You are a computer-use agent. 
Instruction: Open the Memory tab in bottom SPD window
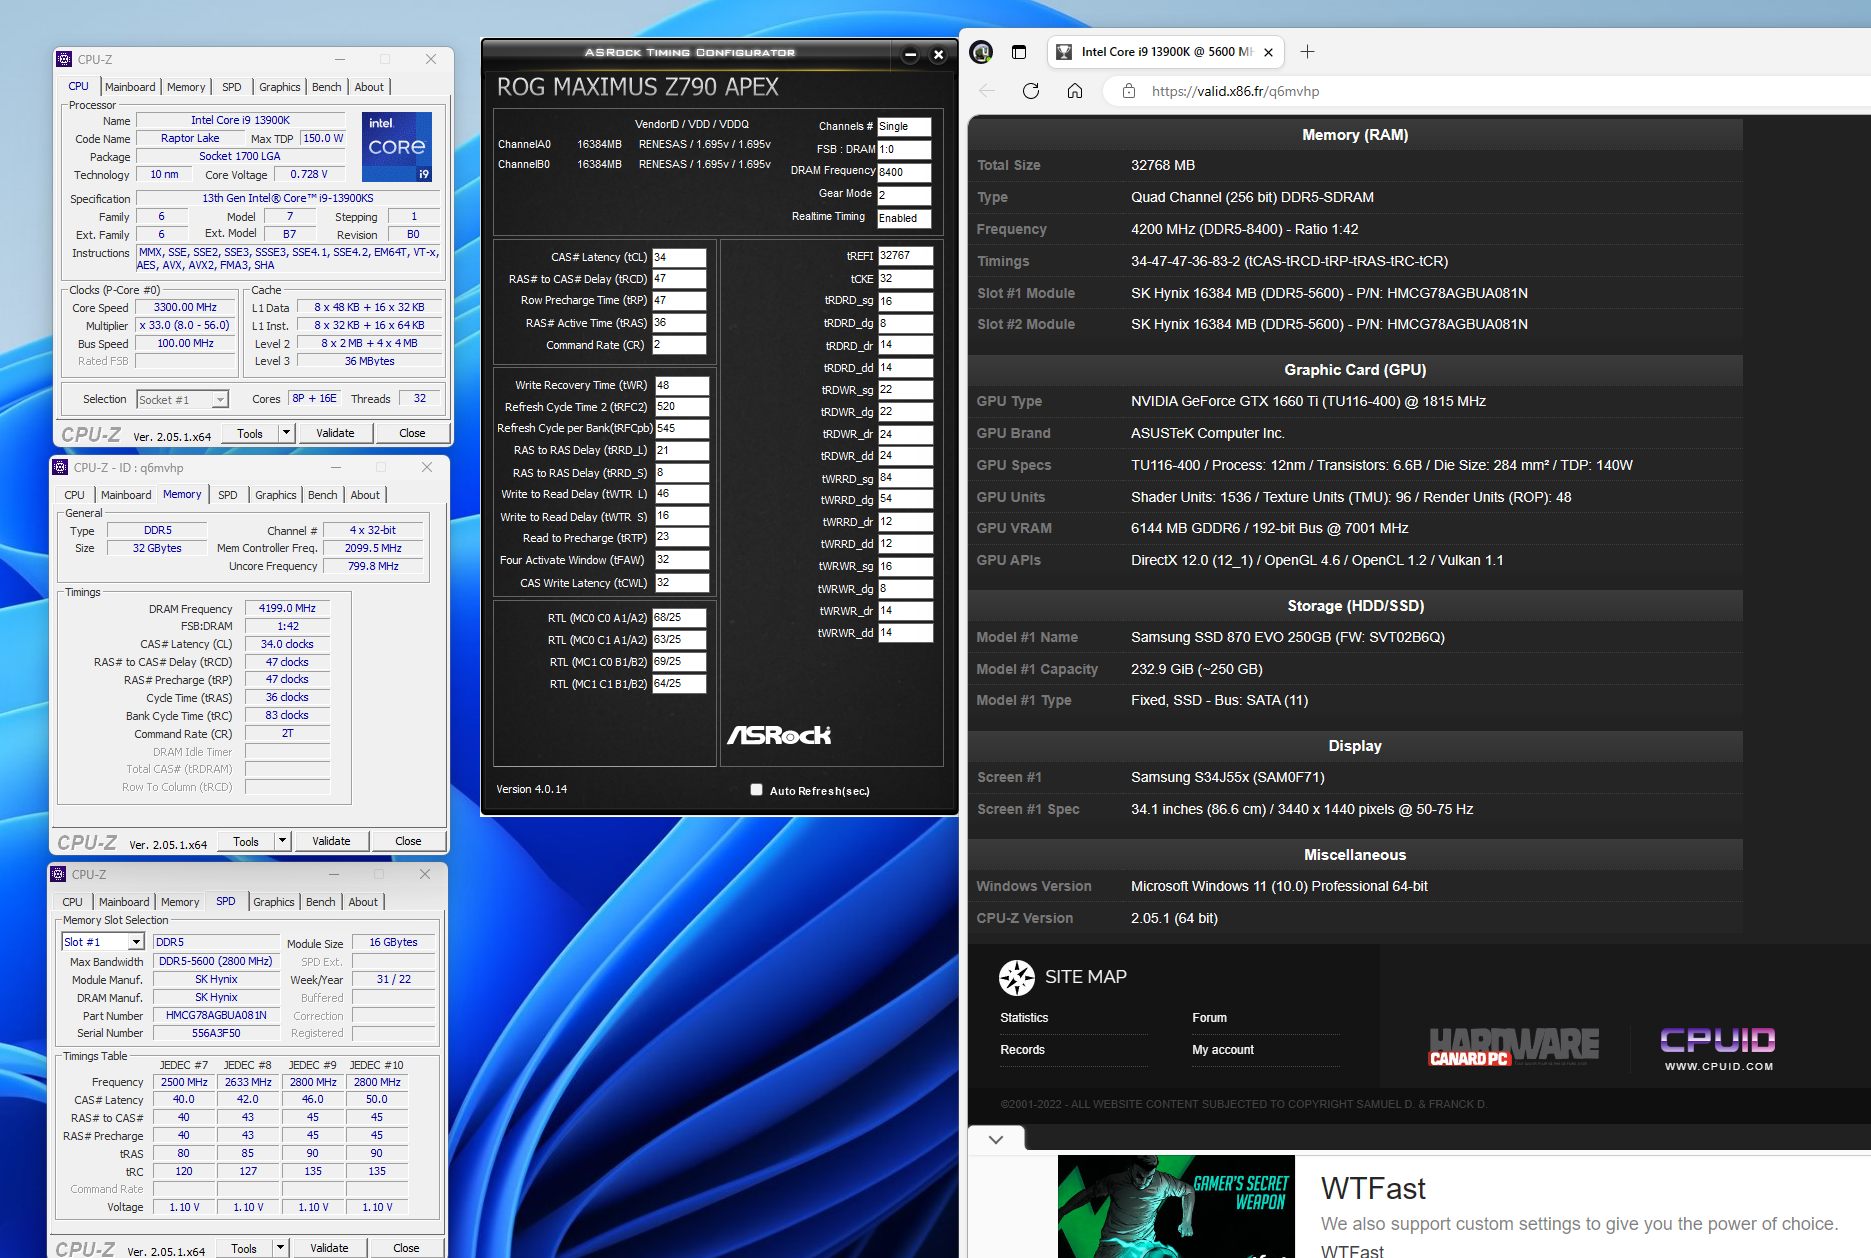tap(180, 902)
